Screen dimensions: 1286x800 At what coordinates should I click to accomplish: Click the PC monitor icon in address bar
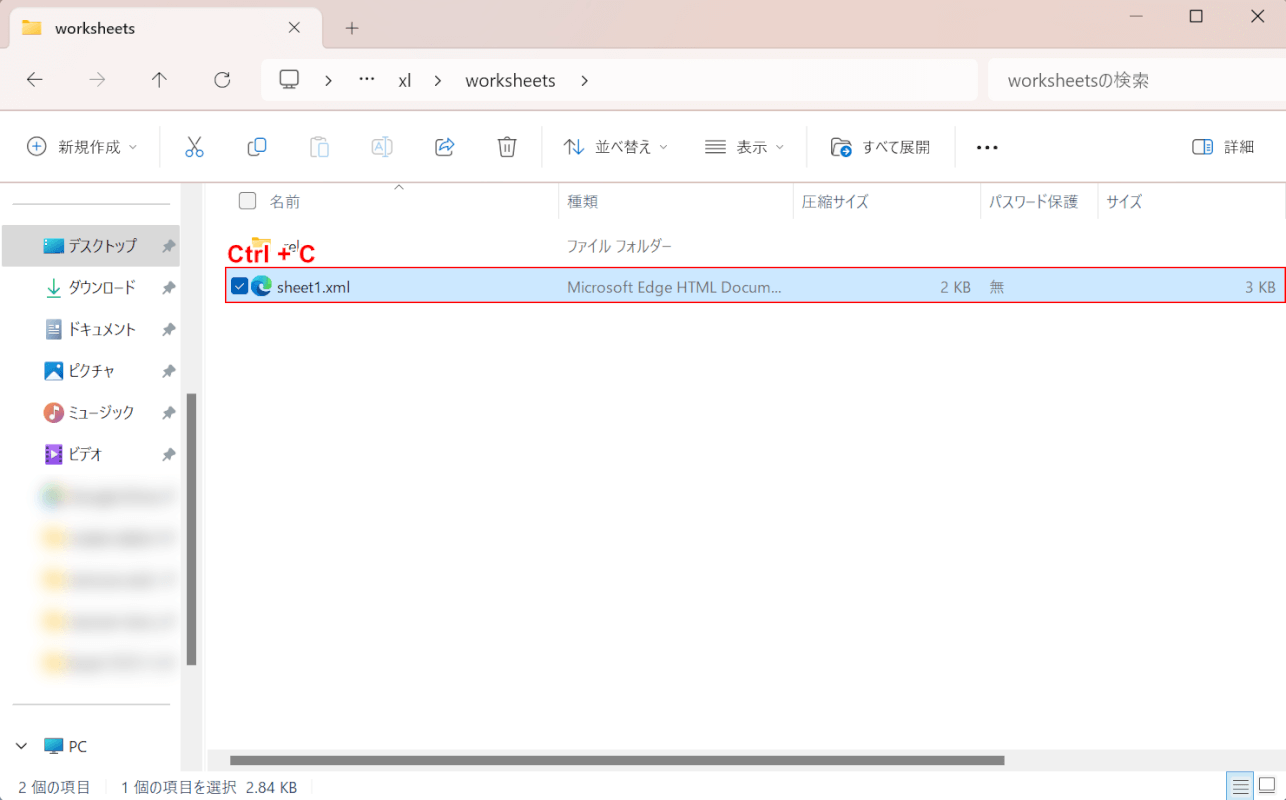pos(289,80)
